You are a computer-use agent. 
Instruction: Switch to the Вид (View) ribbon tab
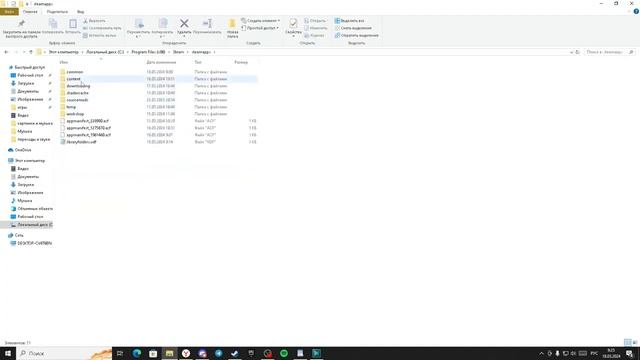pyautogui.click(x=80, y=12)
